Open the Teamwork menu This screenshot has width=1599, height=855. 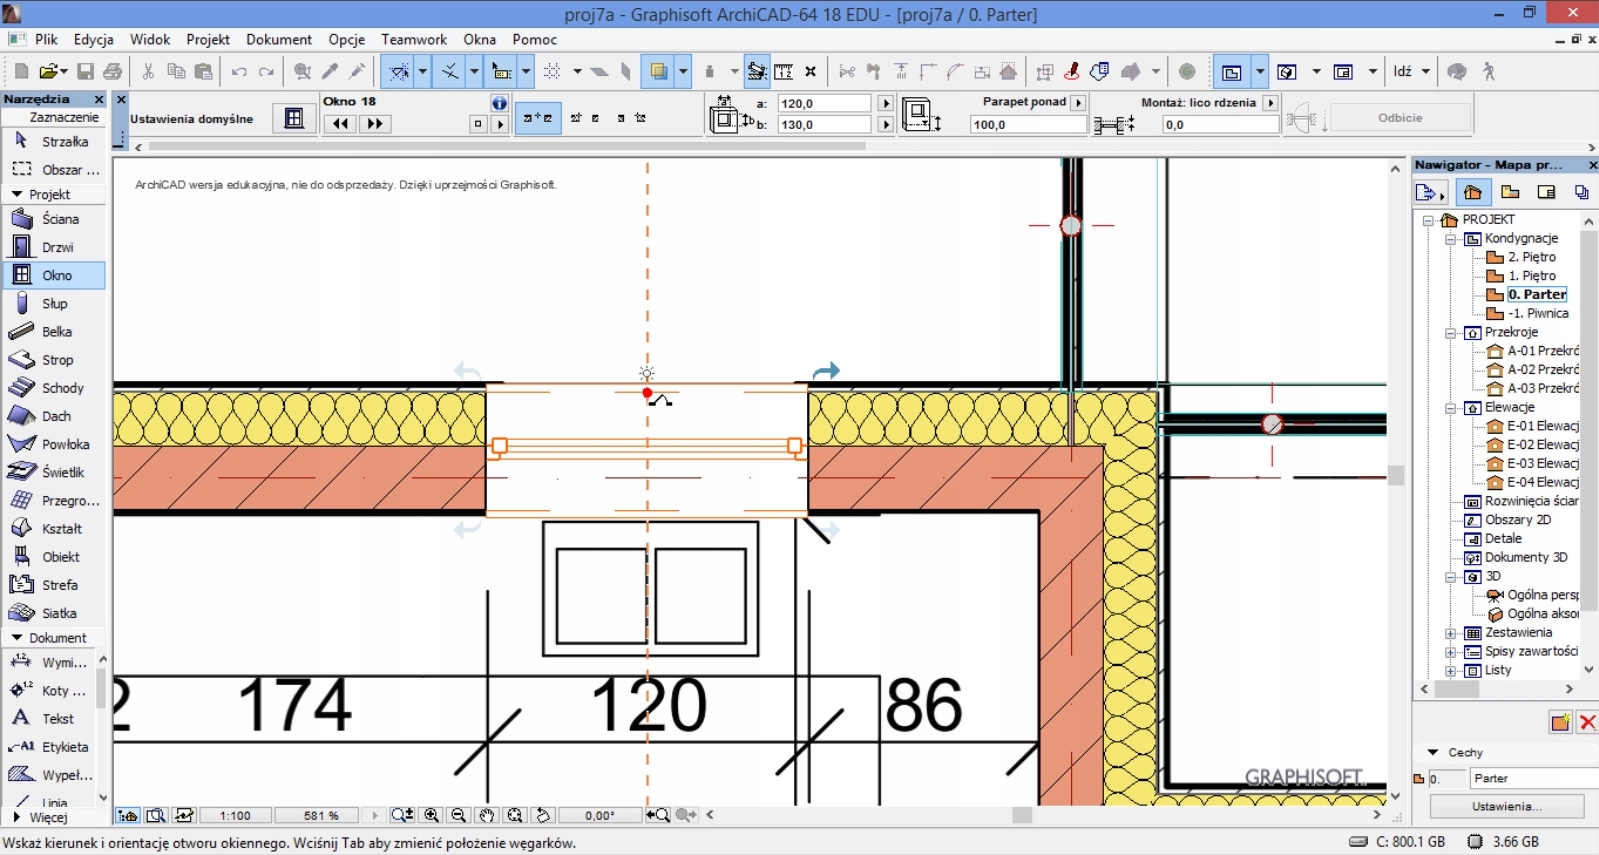413,40
